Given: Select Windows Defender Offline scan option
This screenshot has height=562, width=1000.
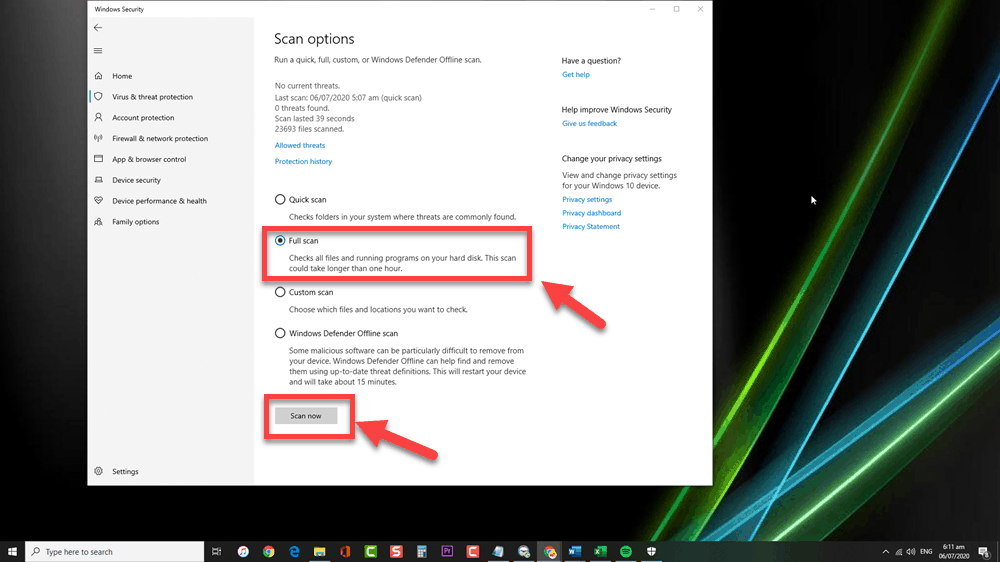Looking at the screenshot, I should pos(280,333).
